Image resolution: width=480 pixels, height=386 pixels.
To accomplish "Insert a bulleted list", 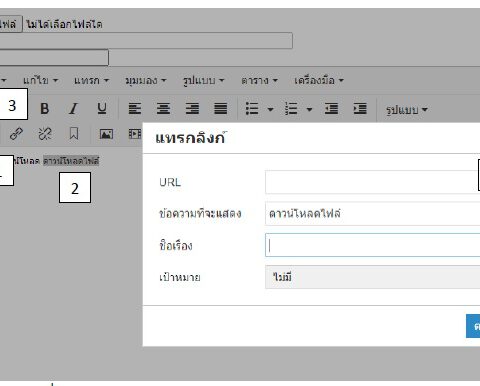I will (x=252, y=109).
